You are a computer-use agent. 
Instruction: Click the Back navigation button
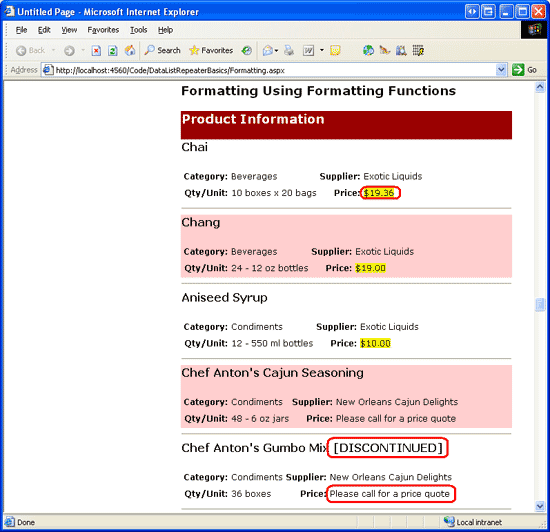31,50
